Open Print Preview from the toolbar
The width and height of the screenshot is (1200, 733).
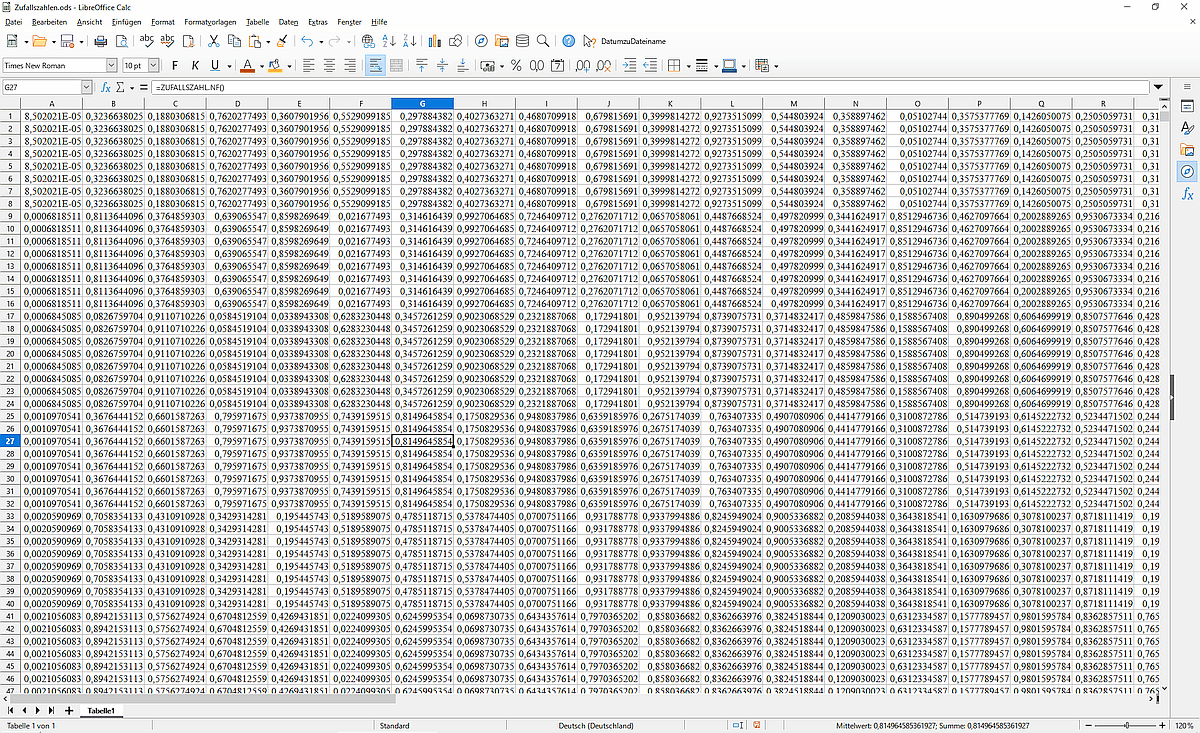pos(121,41)
